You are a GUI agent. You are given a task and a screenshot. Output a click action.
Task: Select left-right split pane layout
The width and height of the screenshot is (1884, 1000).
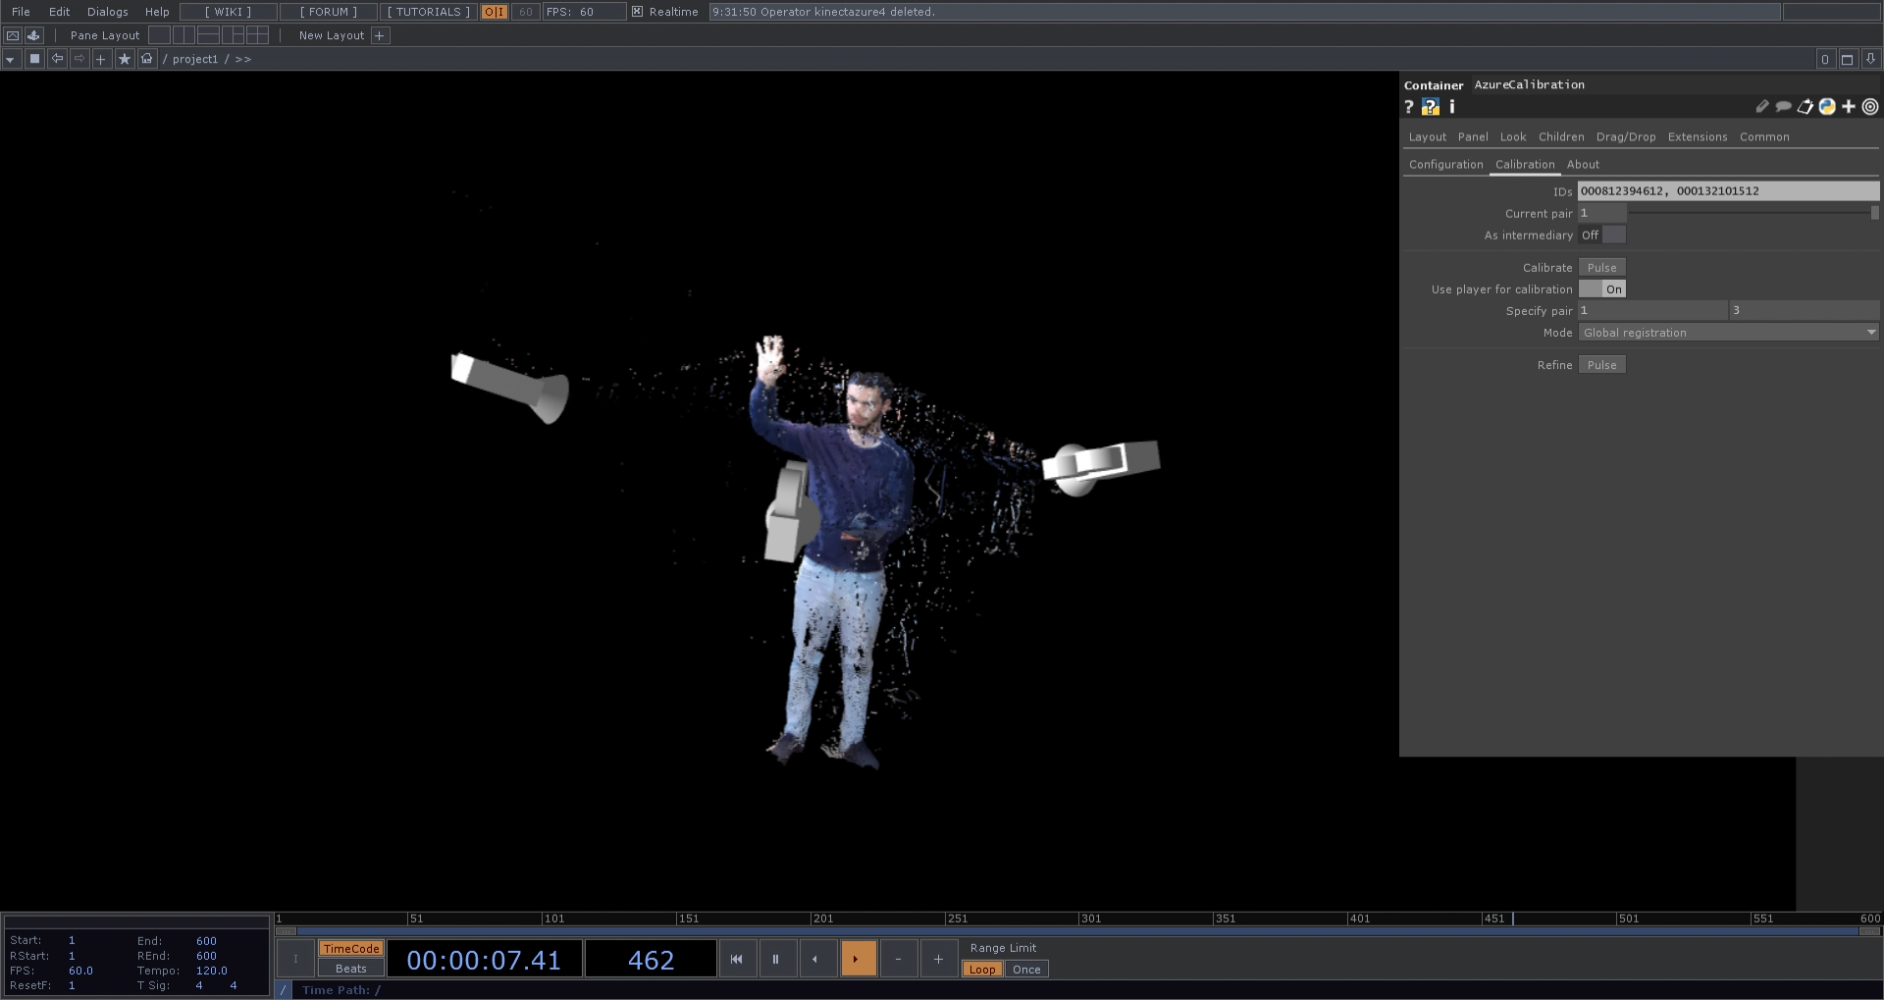(184, 35)
